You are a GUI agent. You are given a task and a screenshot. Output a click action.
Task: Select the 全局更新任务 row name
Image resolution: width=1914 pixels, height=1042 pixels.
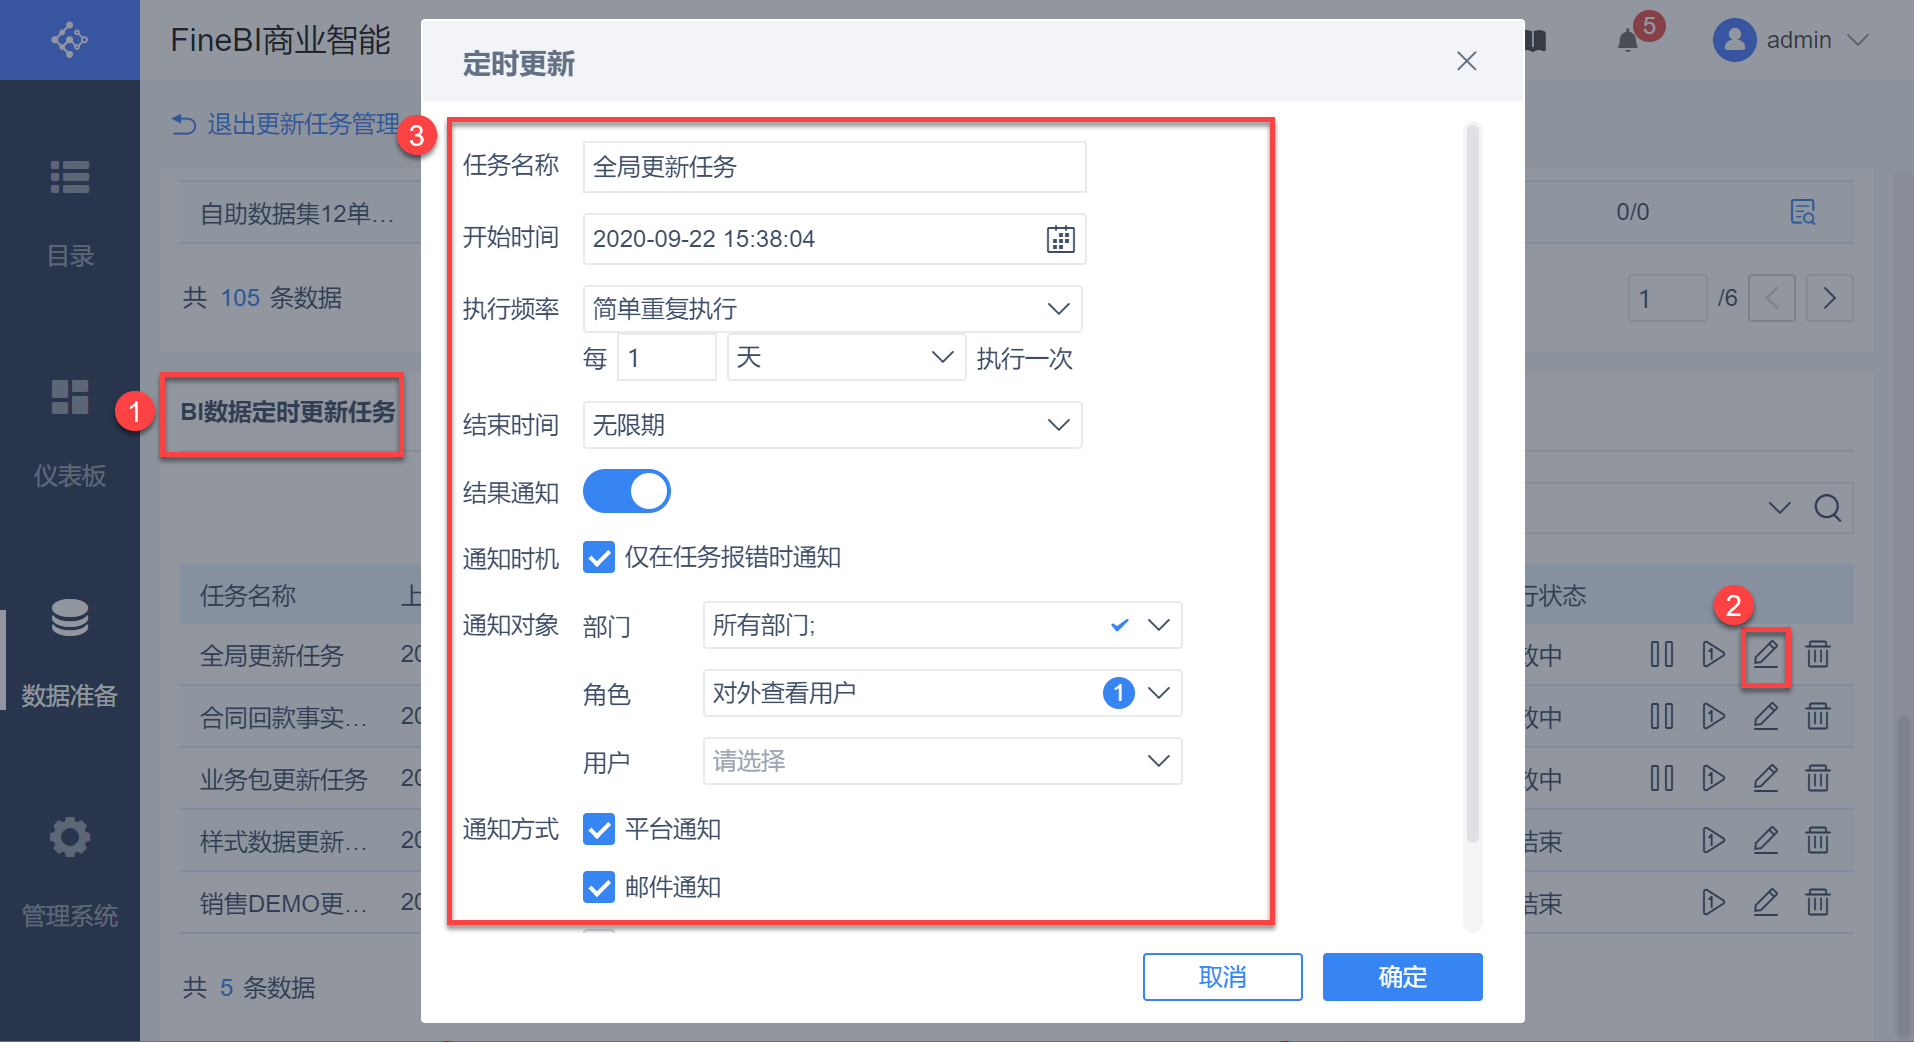tap(272, 656)
